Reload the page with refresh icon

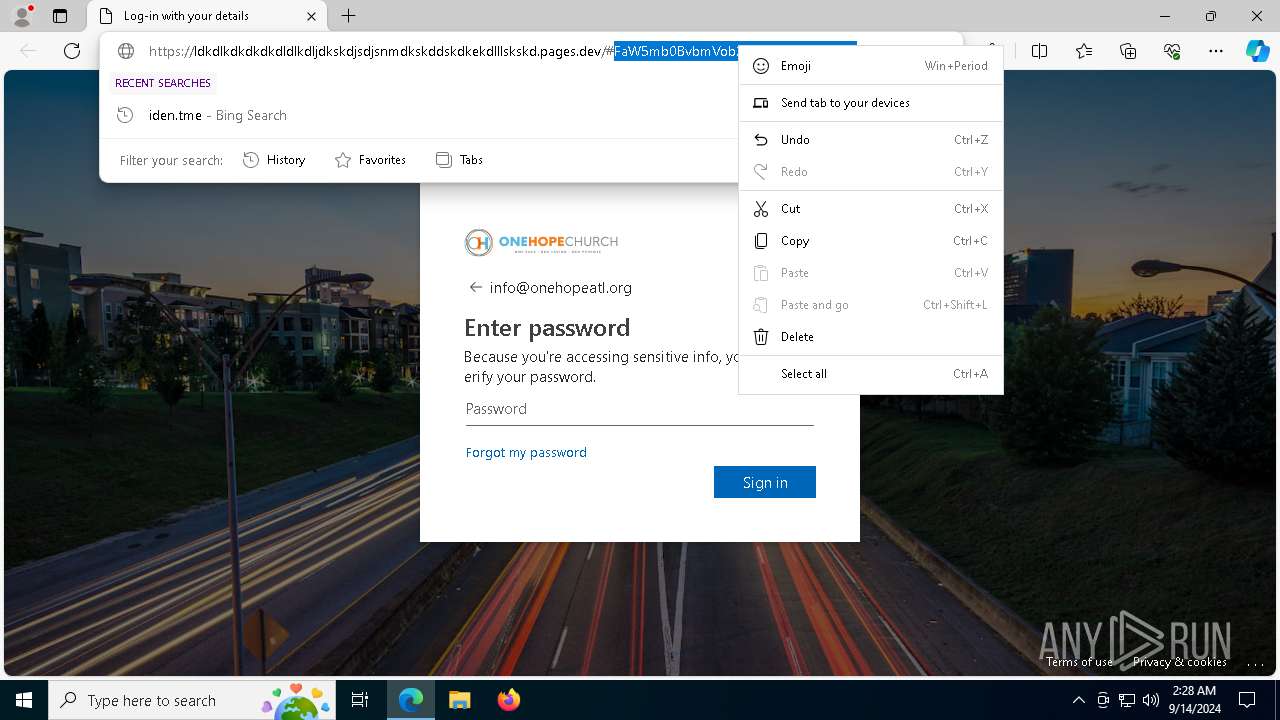tap(72, 51)
